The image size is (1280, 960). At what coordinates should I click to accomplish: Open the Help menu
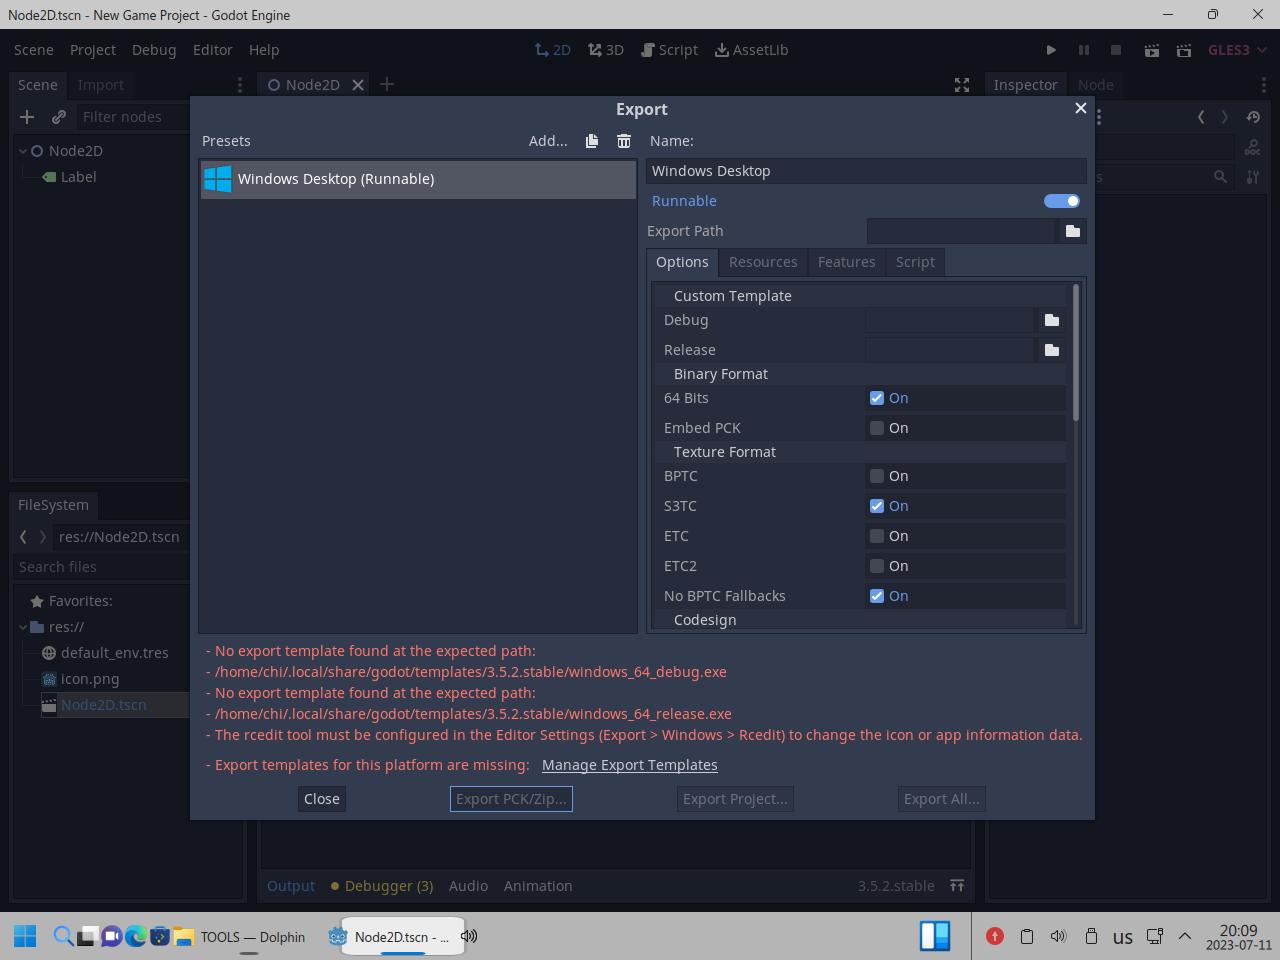264,50
